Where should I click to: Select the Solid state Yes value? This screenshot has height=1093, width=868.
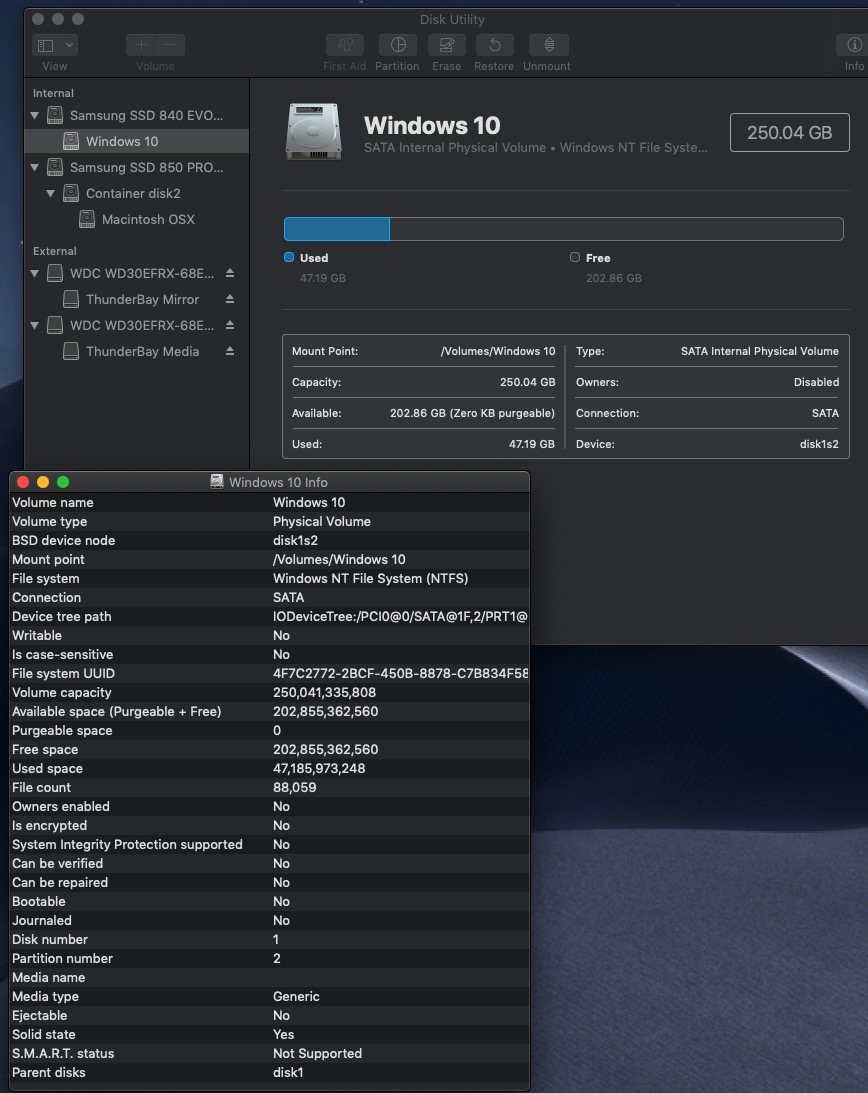tap(283, 1034)
